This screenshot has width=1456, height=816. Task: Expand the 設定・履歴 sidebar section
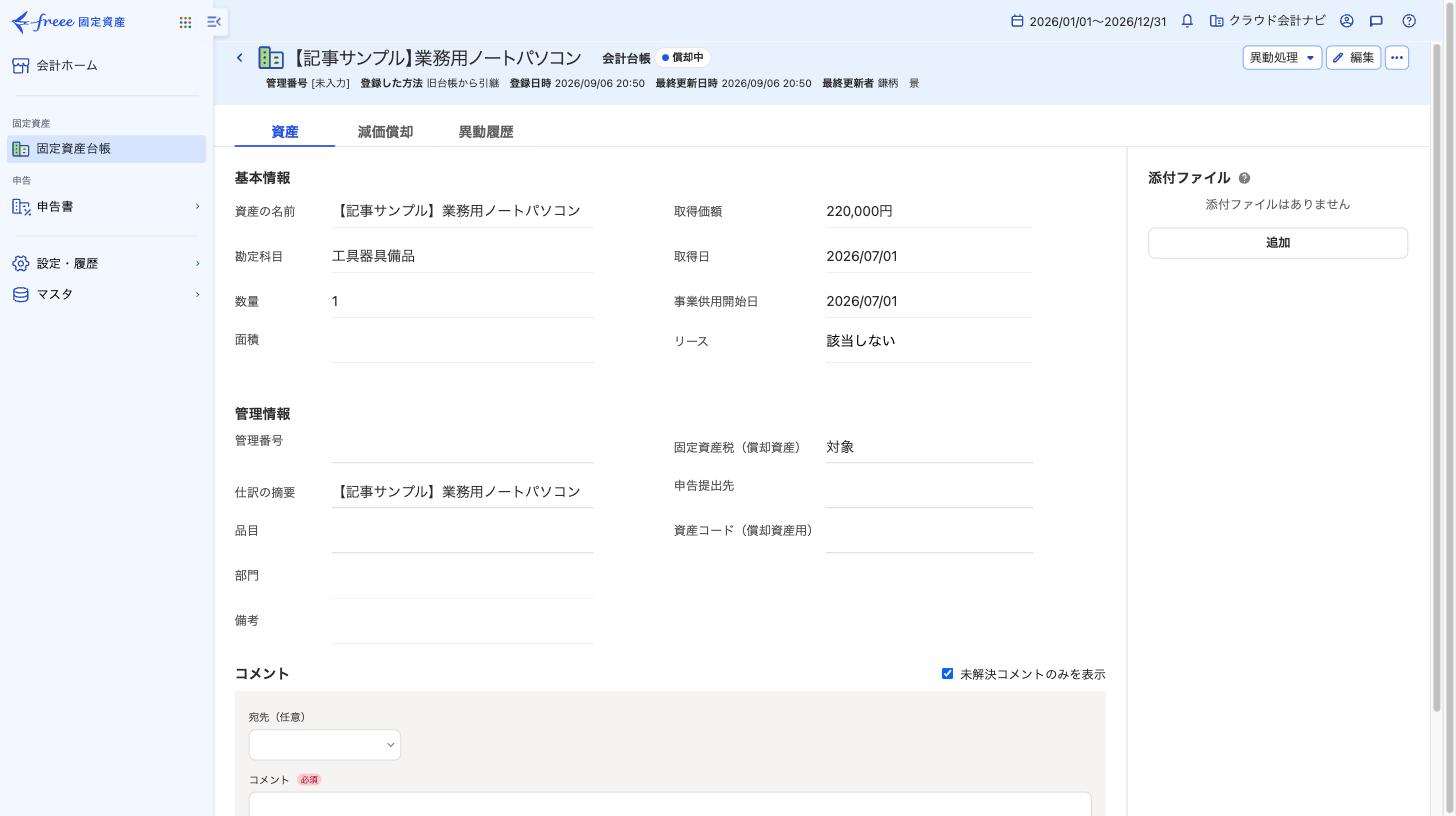click(106, 264)
